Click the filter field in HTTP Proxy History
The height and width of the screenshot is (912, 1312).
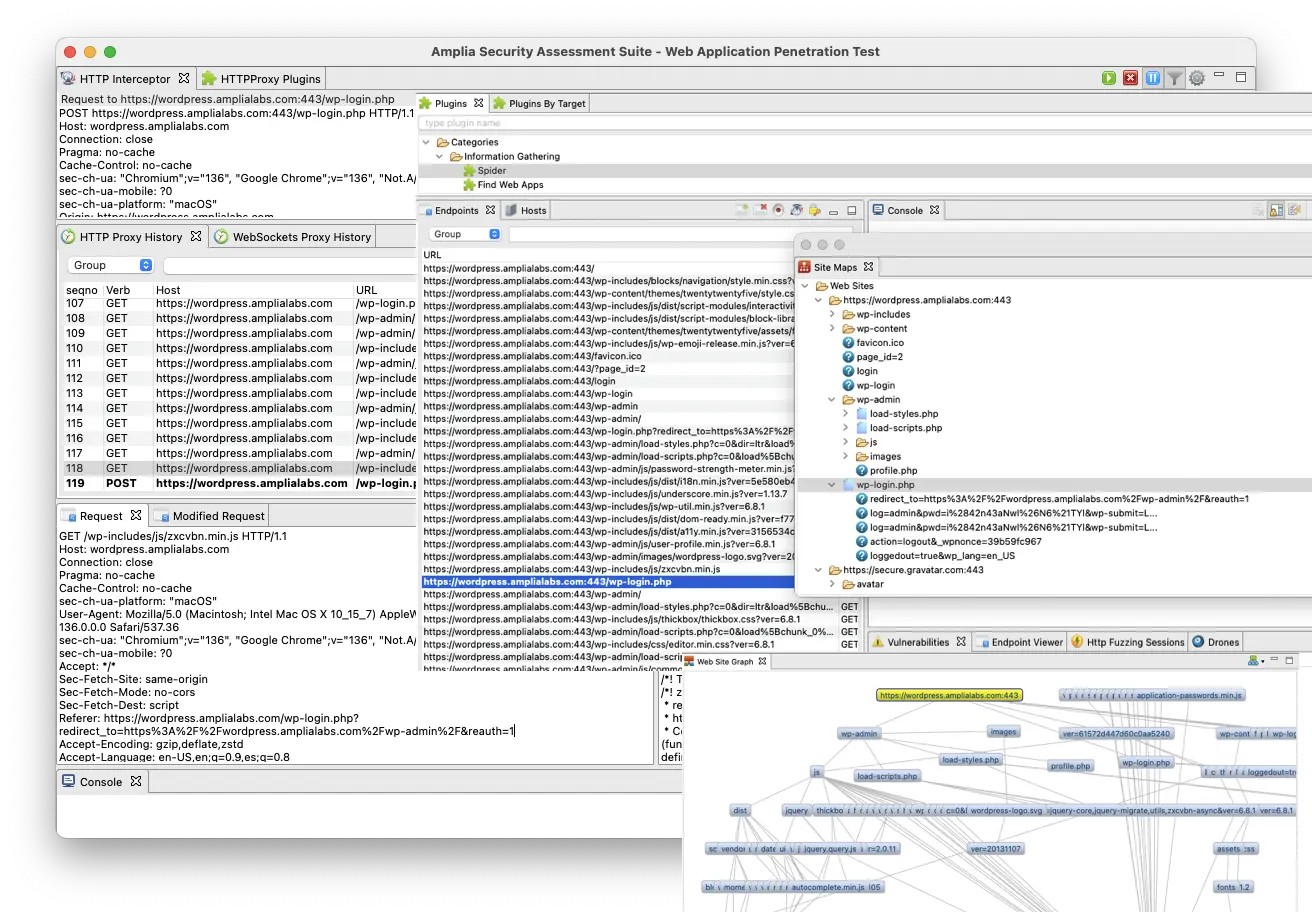coord(288,265)
